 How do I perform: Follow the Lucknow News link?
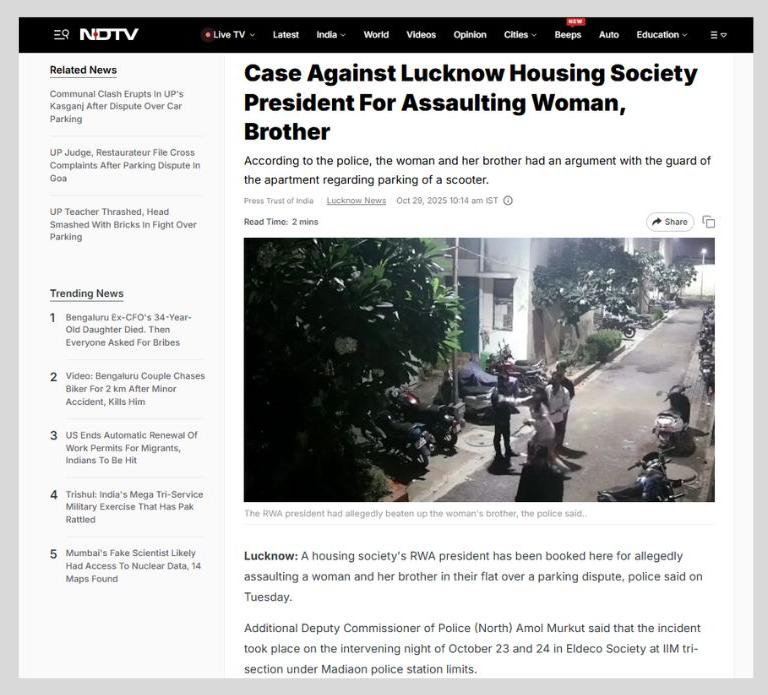356,200
